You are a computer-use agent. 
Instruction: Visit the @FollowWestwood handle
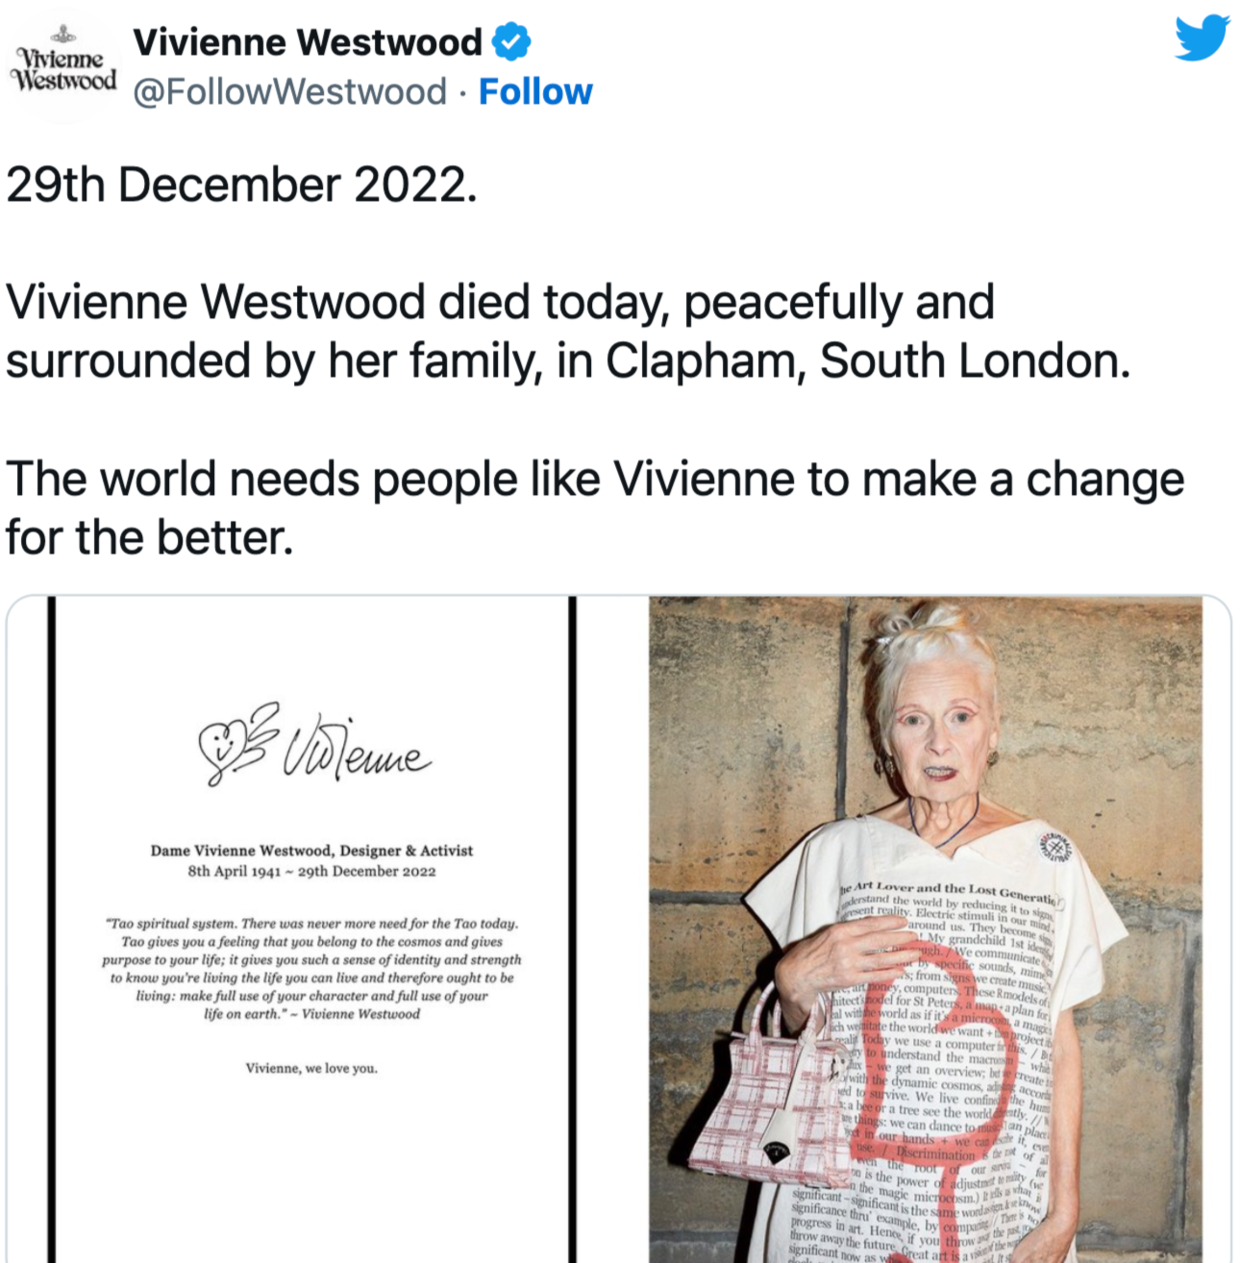click(289, 92)
